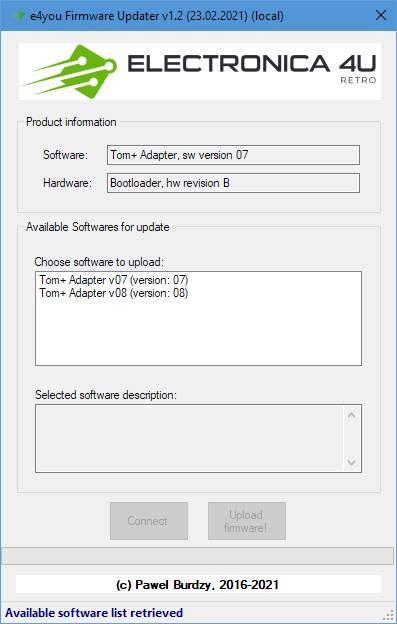Click the Pawel Burdzy copyright label
Image resolution: width=397 pixels, height=624 pixels.
pos(198,585)
